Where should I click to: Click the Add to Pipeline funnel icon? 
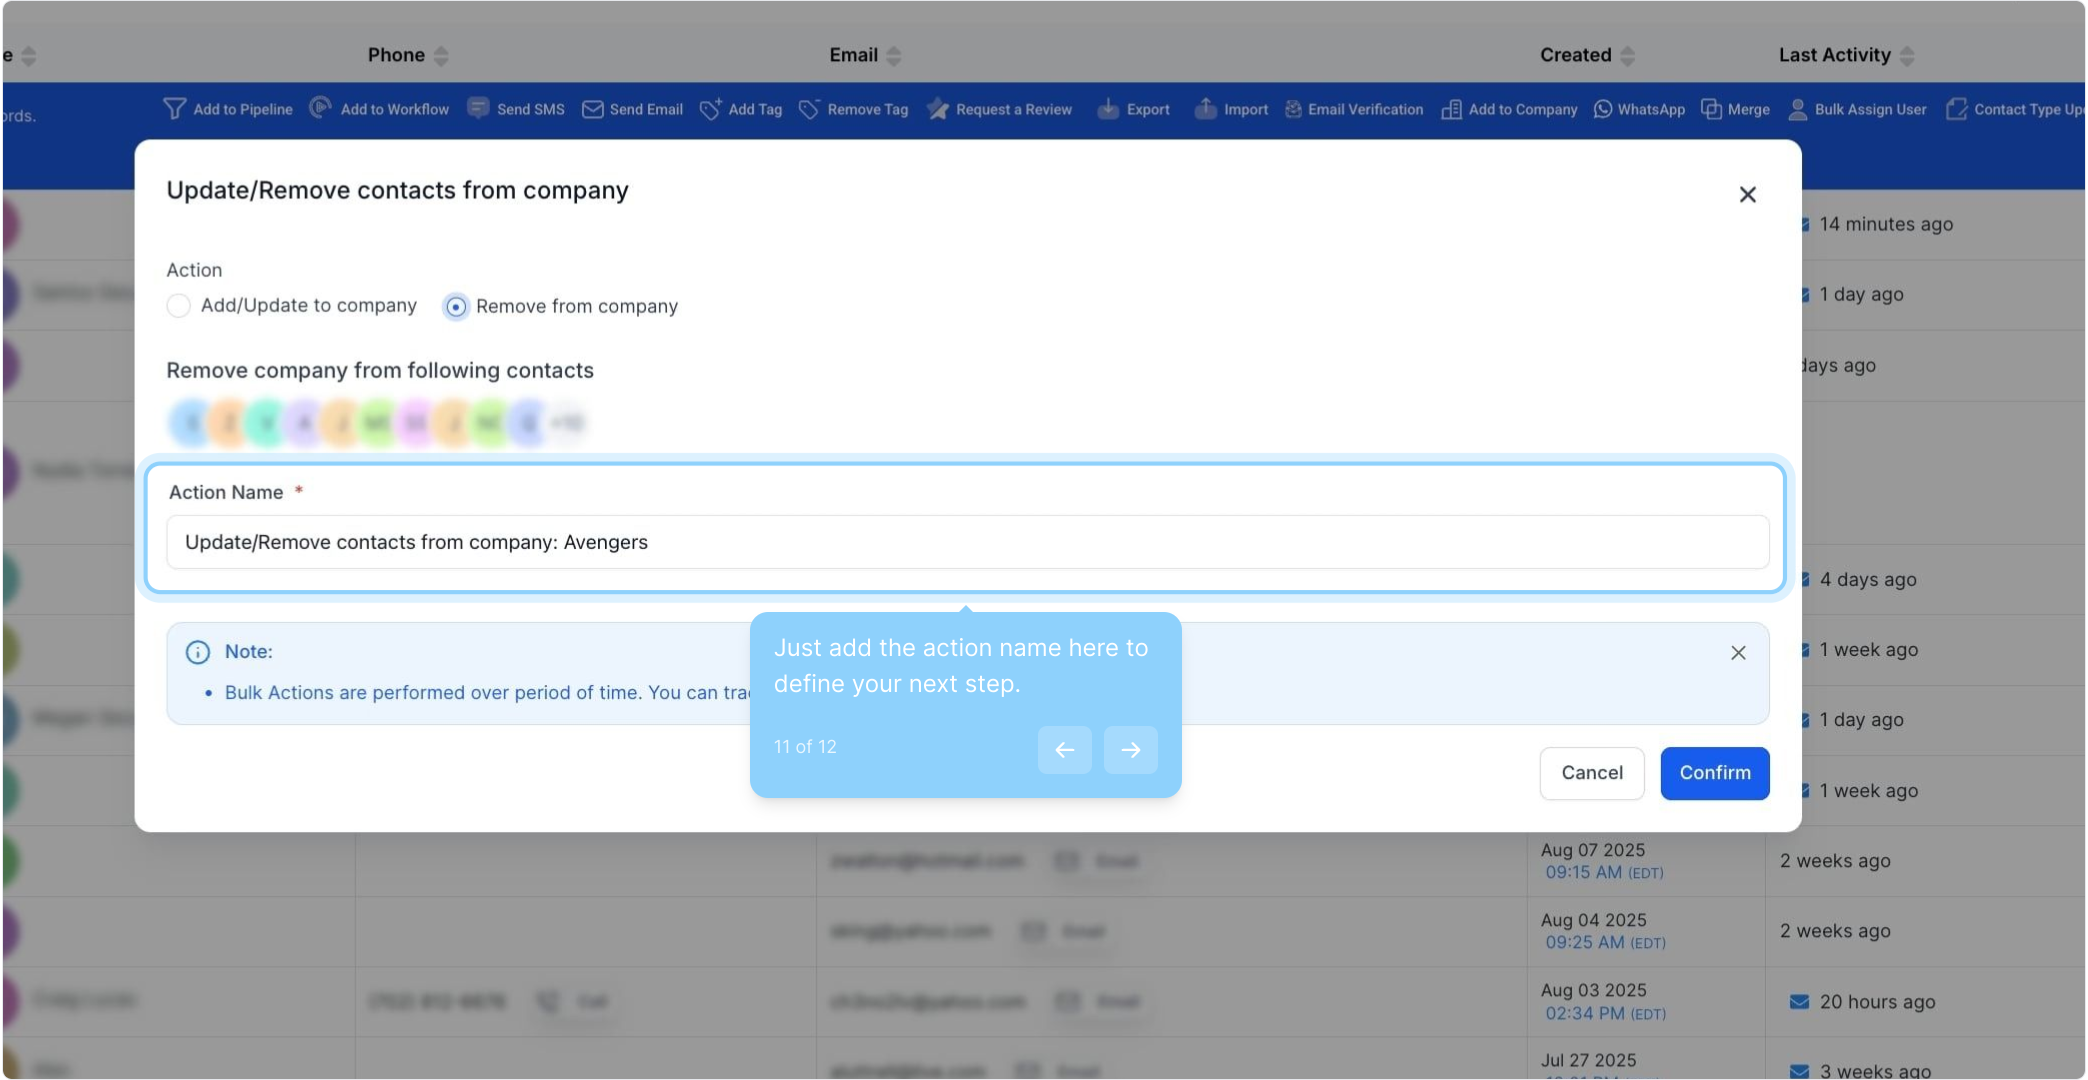click(x=174, y=109)
